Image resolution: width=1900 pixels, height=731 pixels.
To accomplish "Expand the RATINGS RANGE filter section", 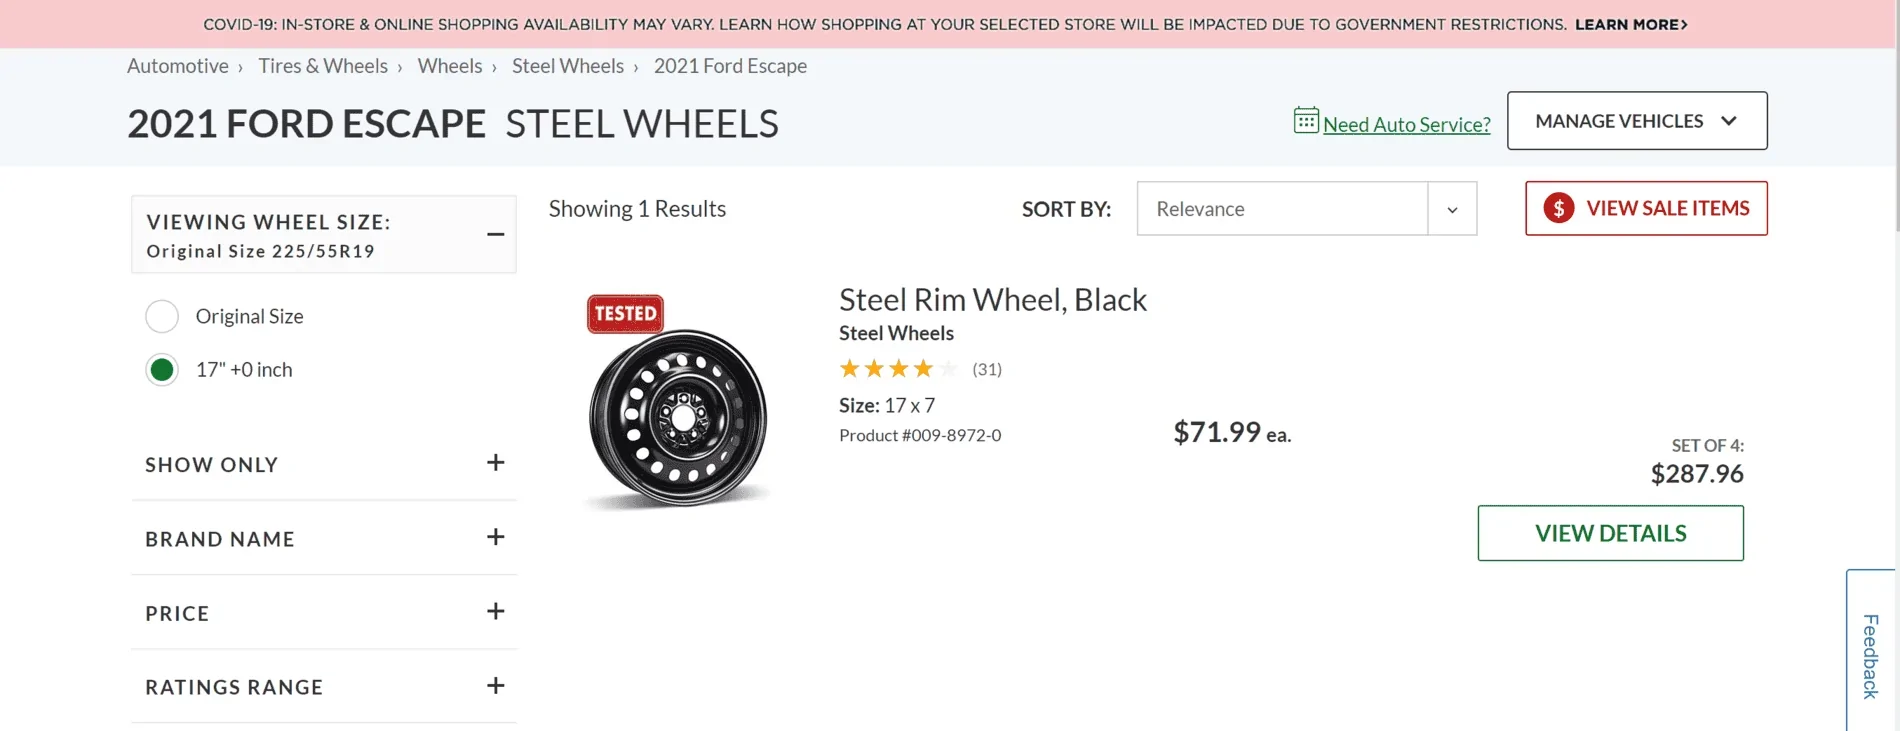I will pos(494,685).
